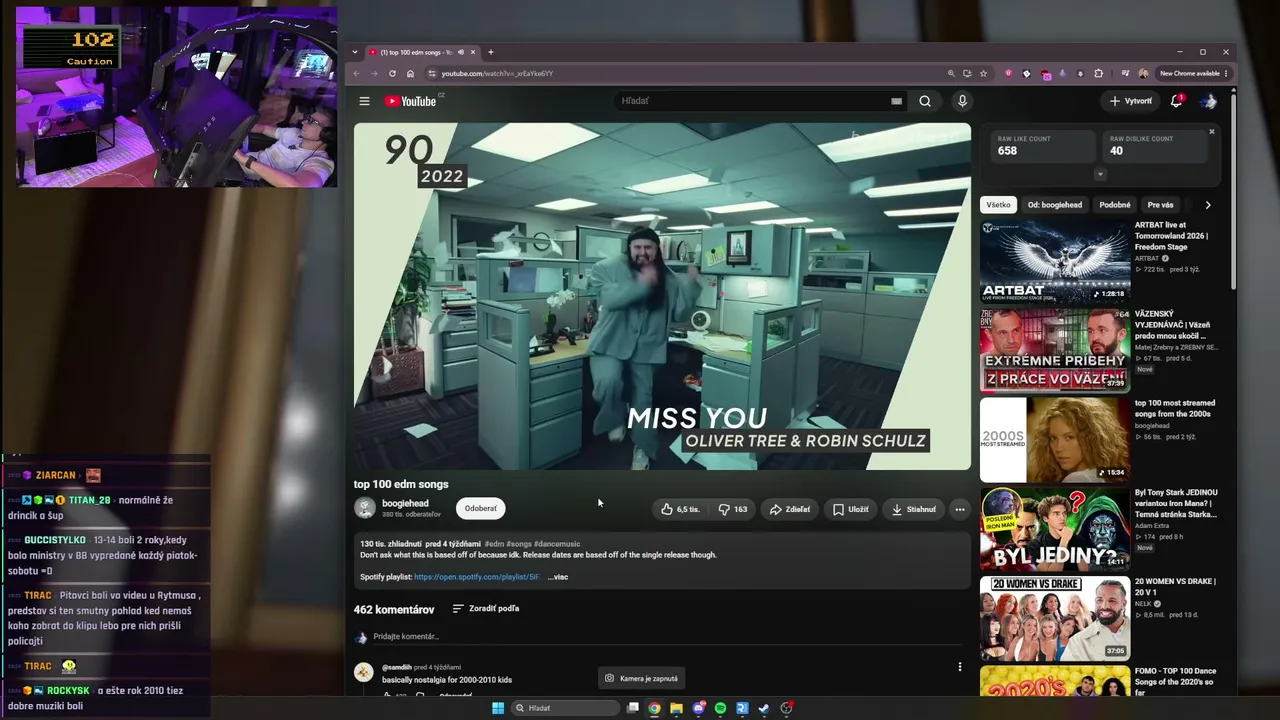Open Windows Start menu
1280x720 pixels.
(x=498, y=708)
